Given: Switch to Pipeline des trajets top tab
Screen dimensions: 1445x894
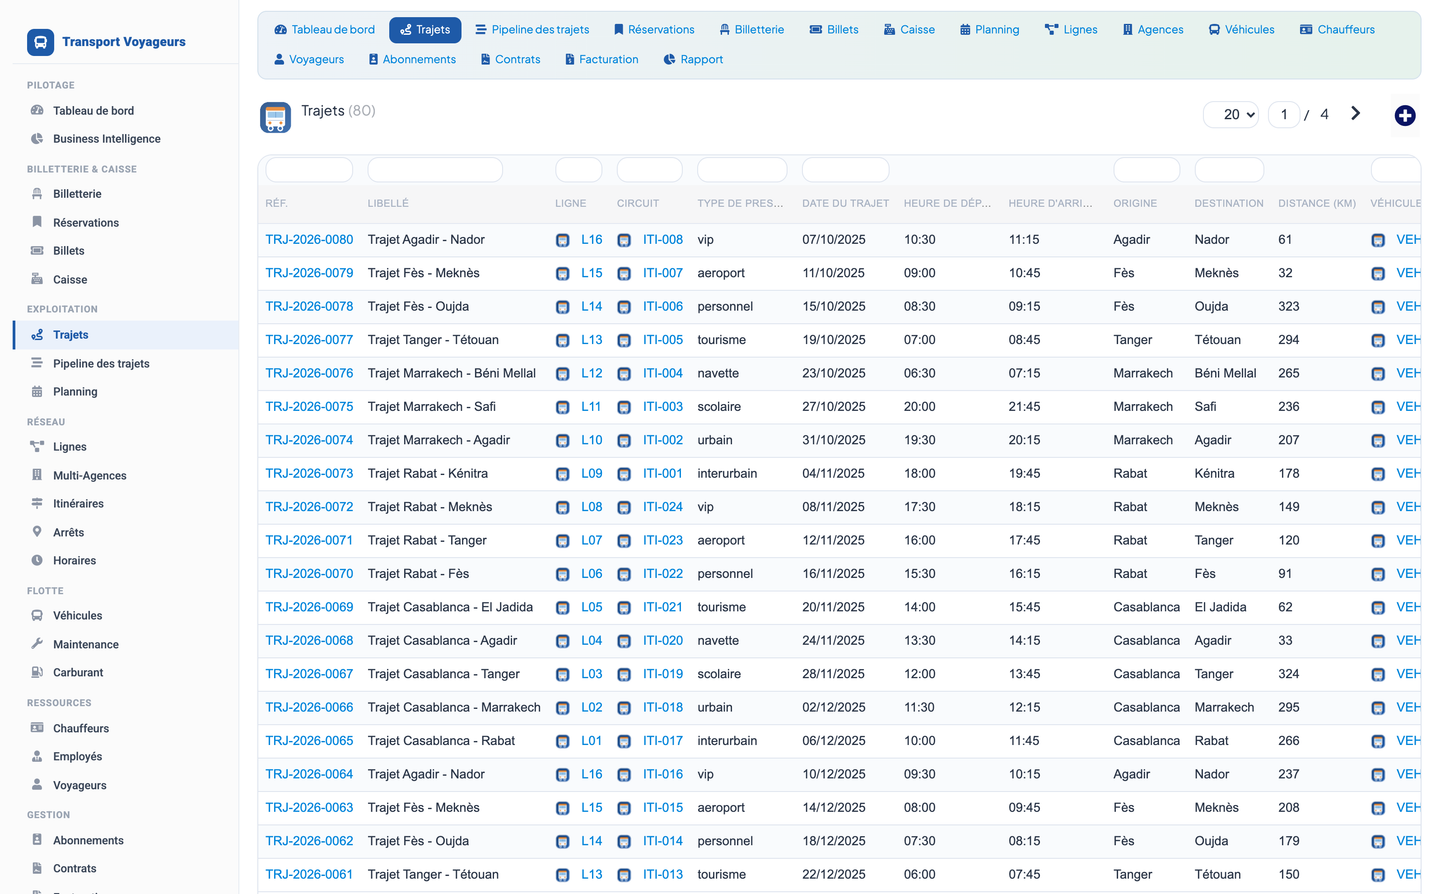Looking at the screenshot, I should [x=532, y=30].
